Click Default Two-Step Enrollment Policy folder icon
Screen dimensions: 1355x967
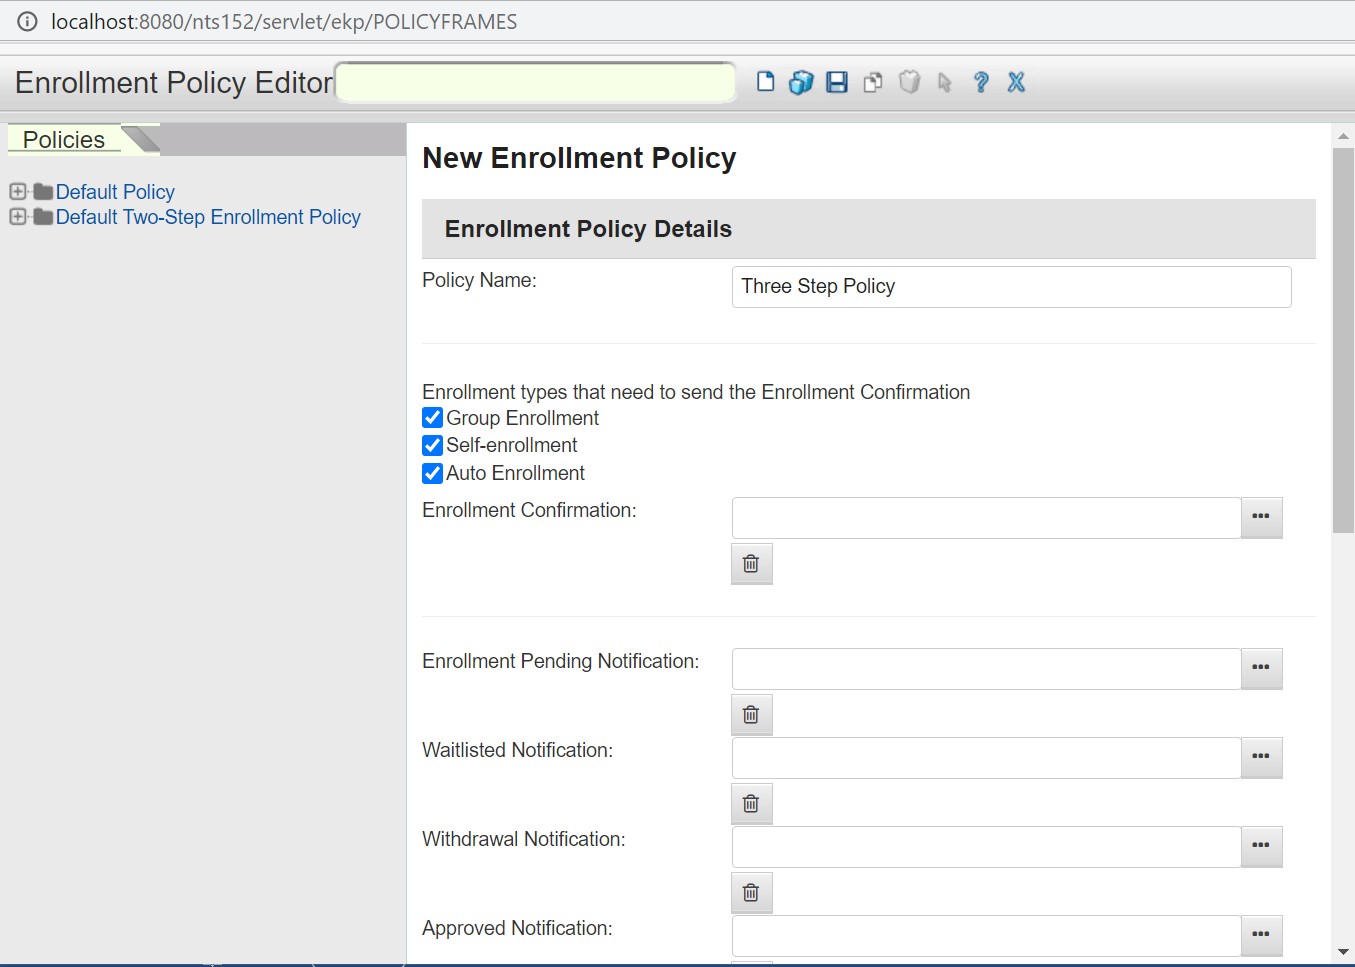43,216
